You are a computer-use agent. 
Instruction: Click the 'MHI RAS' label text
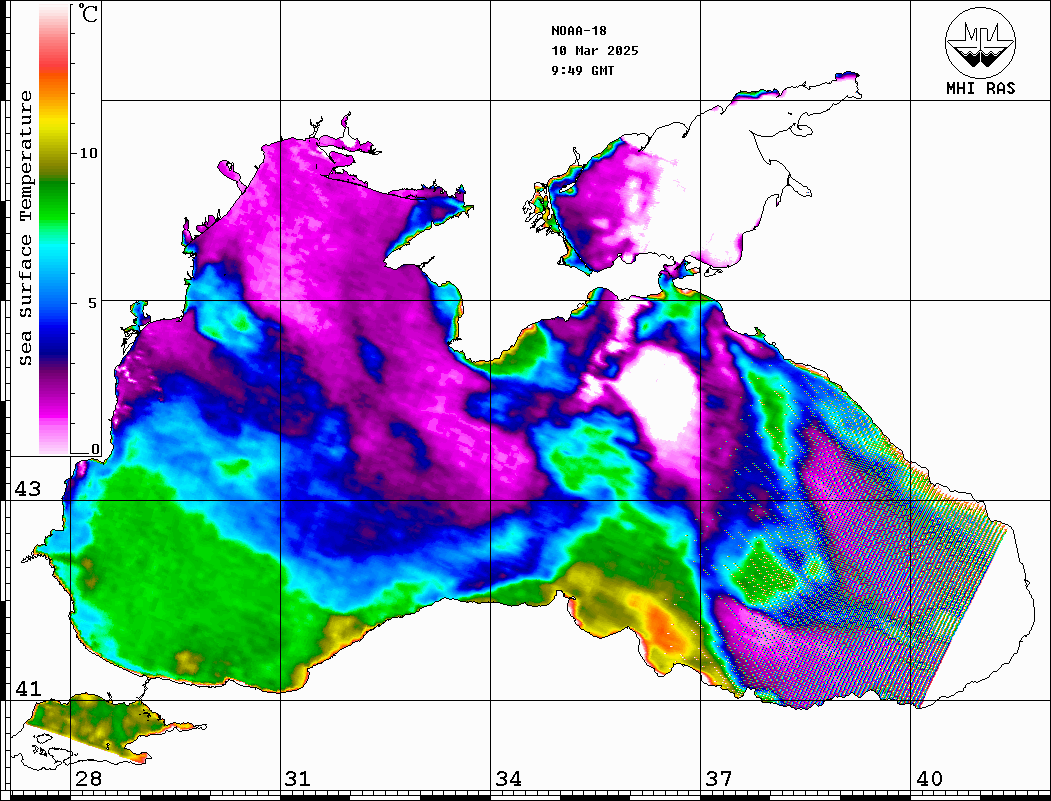[980, 88]
